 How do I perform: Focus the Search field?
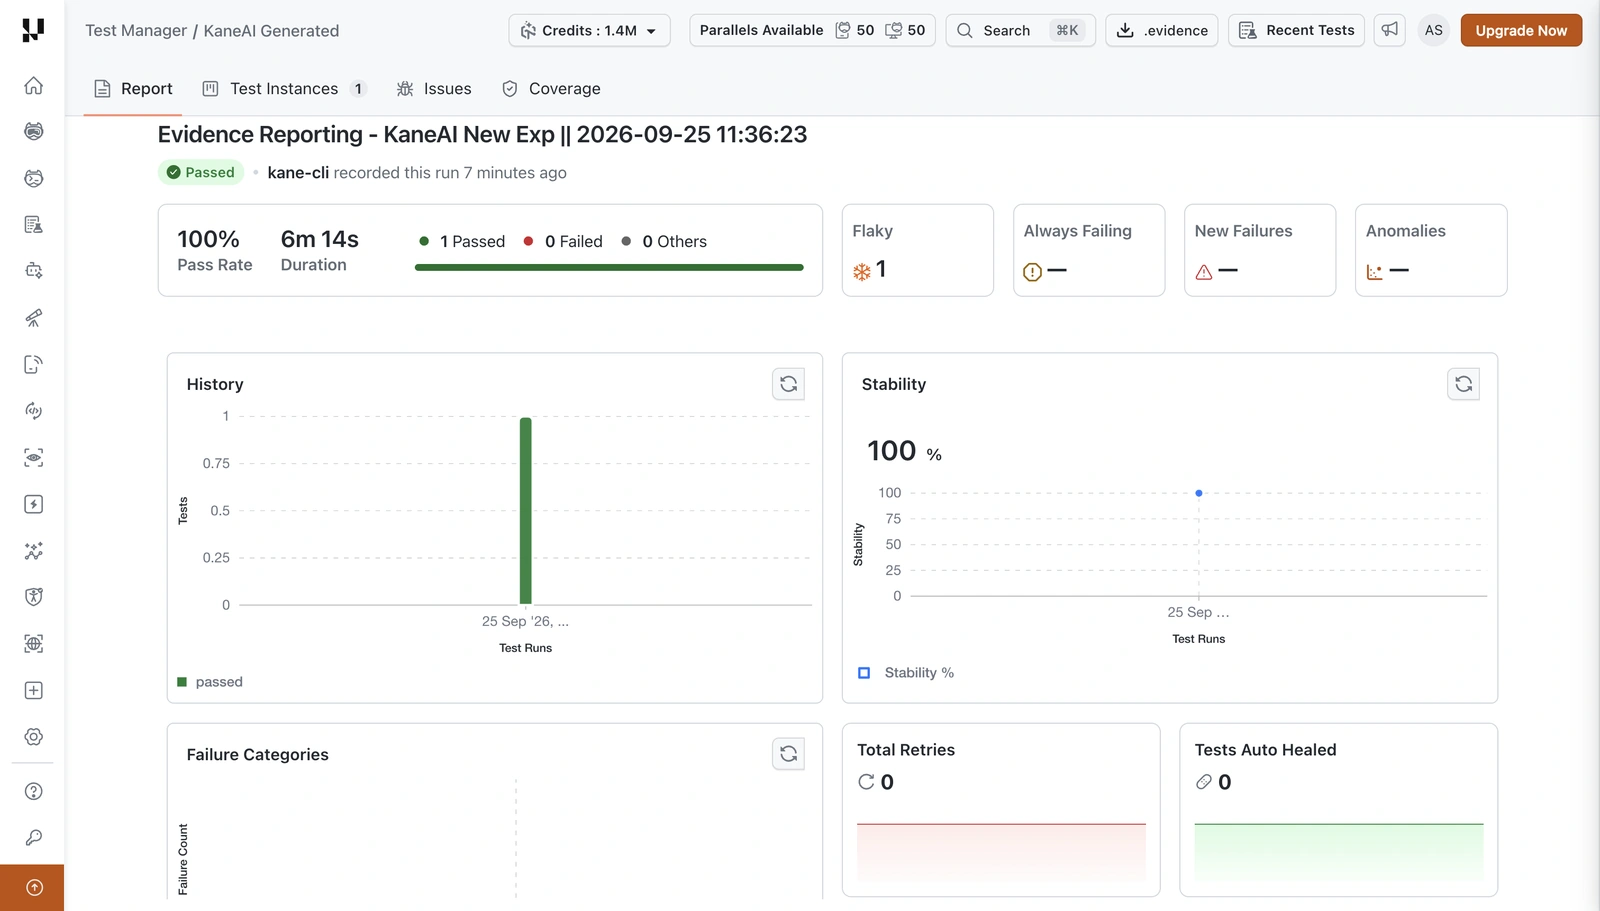1020,30
